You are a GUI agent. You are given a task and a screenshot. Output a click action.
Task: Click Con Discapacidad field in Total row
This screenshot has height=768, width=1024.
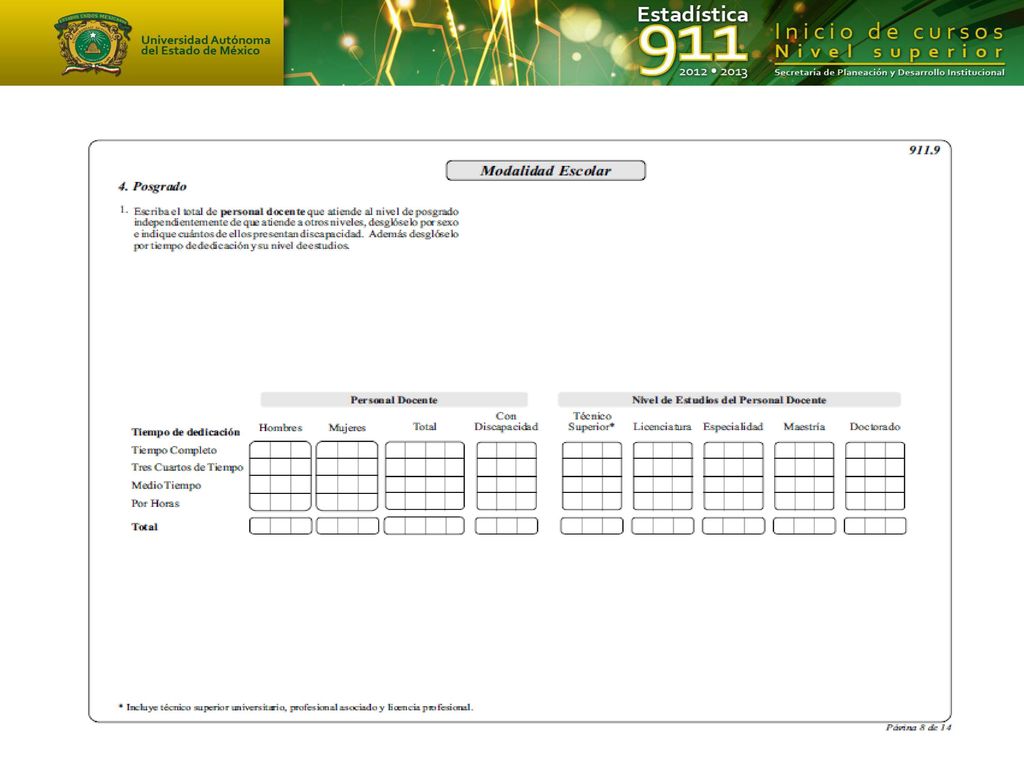tap(506, 526)
